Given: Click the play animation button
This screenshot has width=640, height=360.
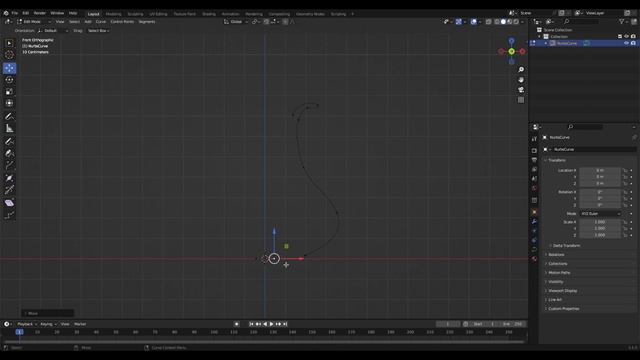Looking at the screenshot, I should 271,324.
